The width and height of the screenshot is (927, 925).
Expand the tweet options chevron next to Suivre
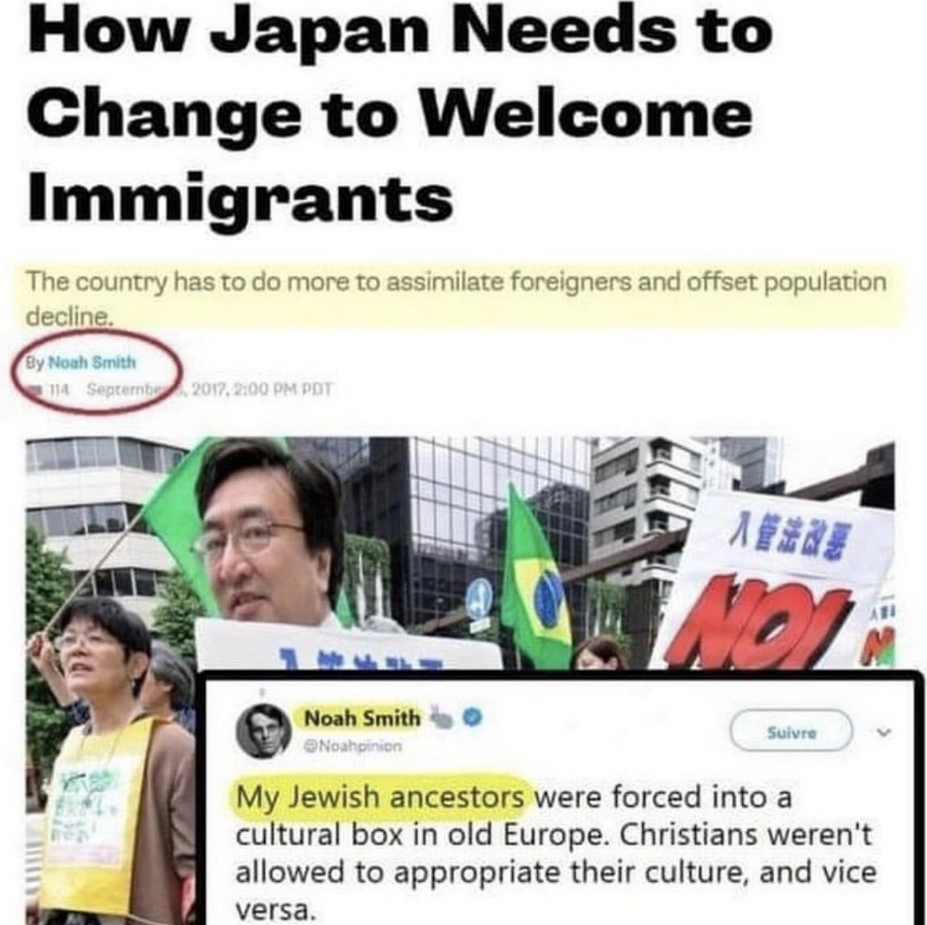pyautogui.click(x=883, y=733)
